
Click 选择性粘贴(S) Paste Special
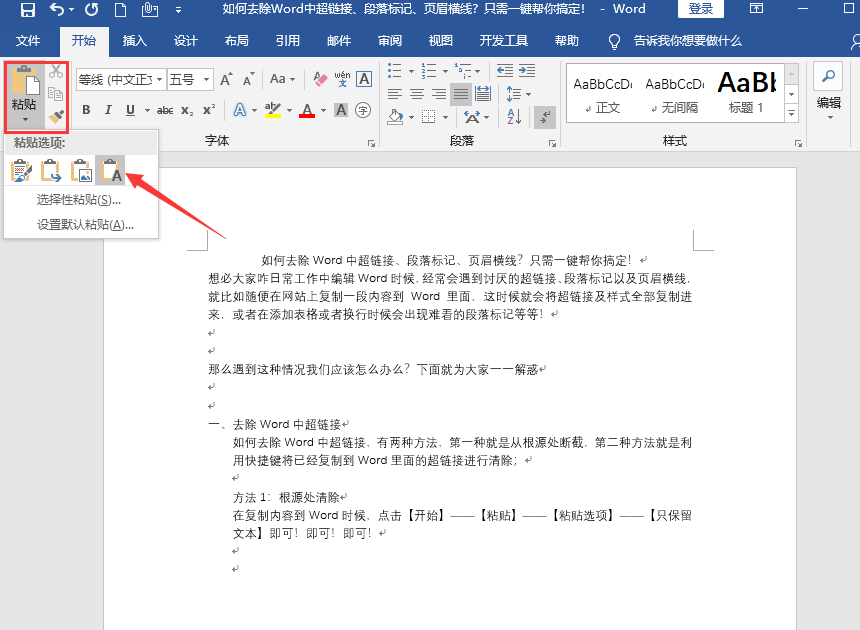click(x=78, y=200)
